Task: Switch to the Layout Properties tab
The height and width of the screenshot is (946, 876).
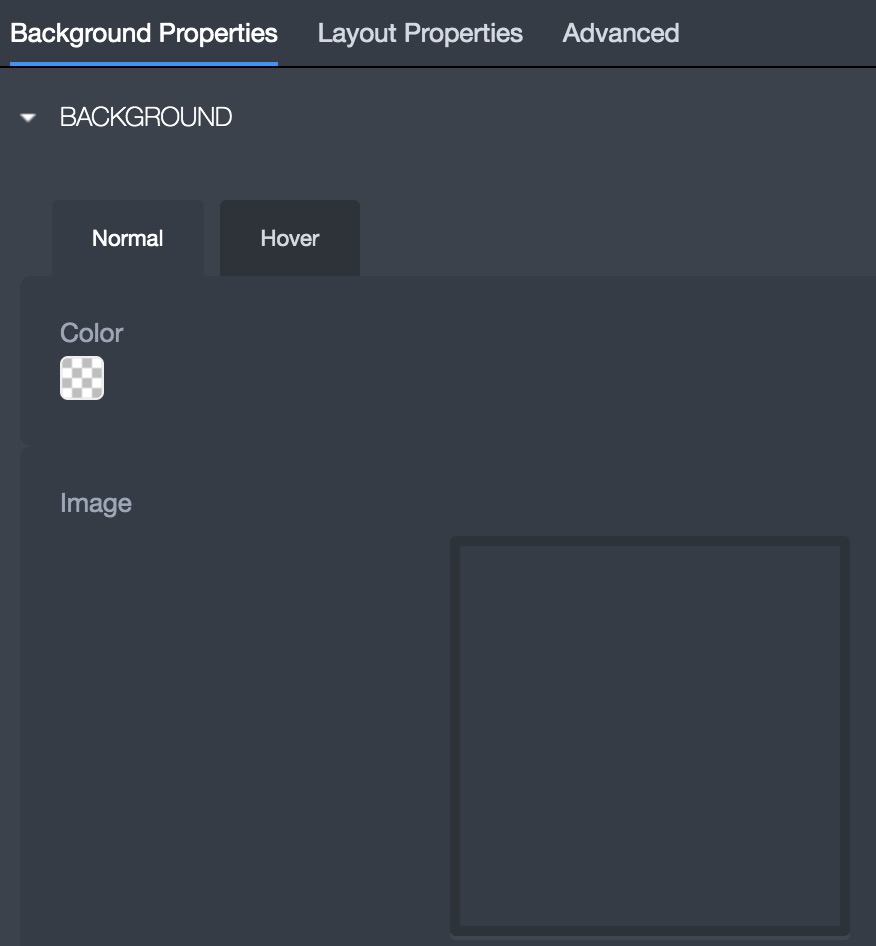Action: [420, 33]
